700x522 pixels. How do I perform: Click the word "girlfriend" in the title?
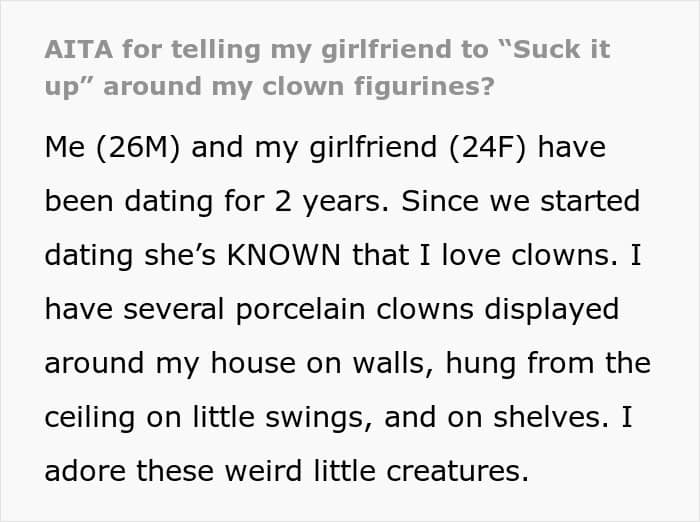(x=387, y=50)
